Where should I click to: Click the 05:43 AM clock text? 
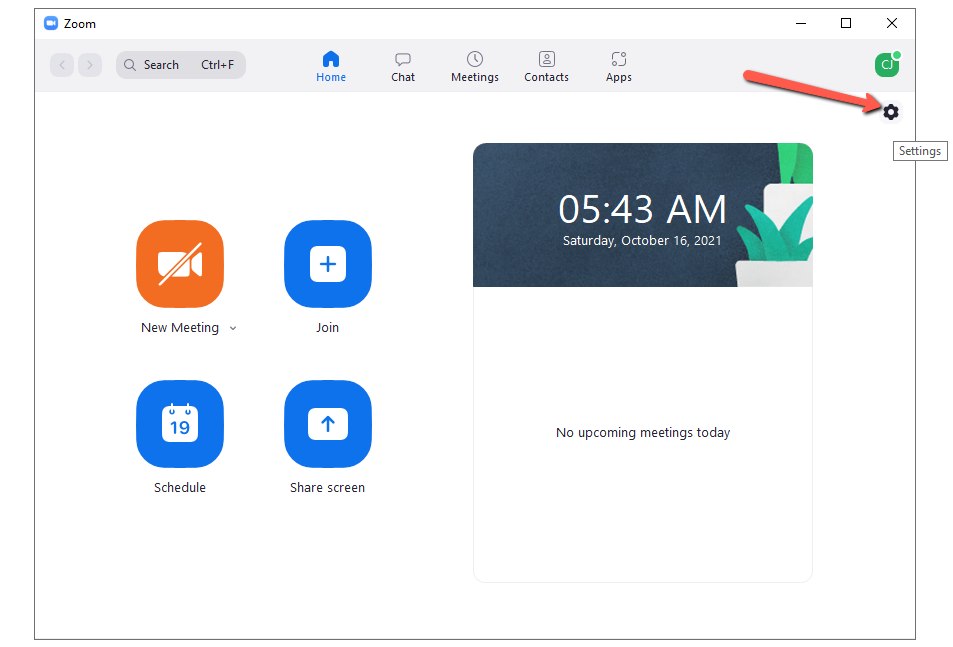click(642, 209)
